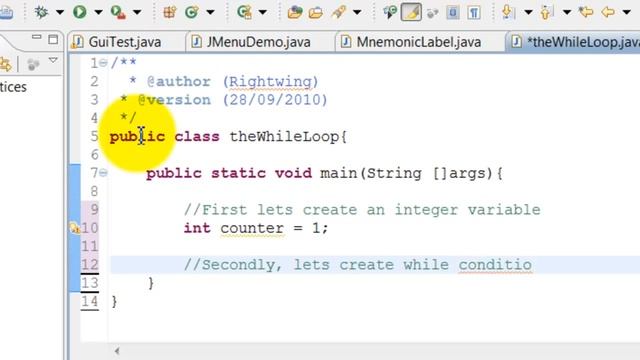640x360 pixels.
Task: Click the Toggle Breadcrumb icon
Action: point(390,12)
